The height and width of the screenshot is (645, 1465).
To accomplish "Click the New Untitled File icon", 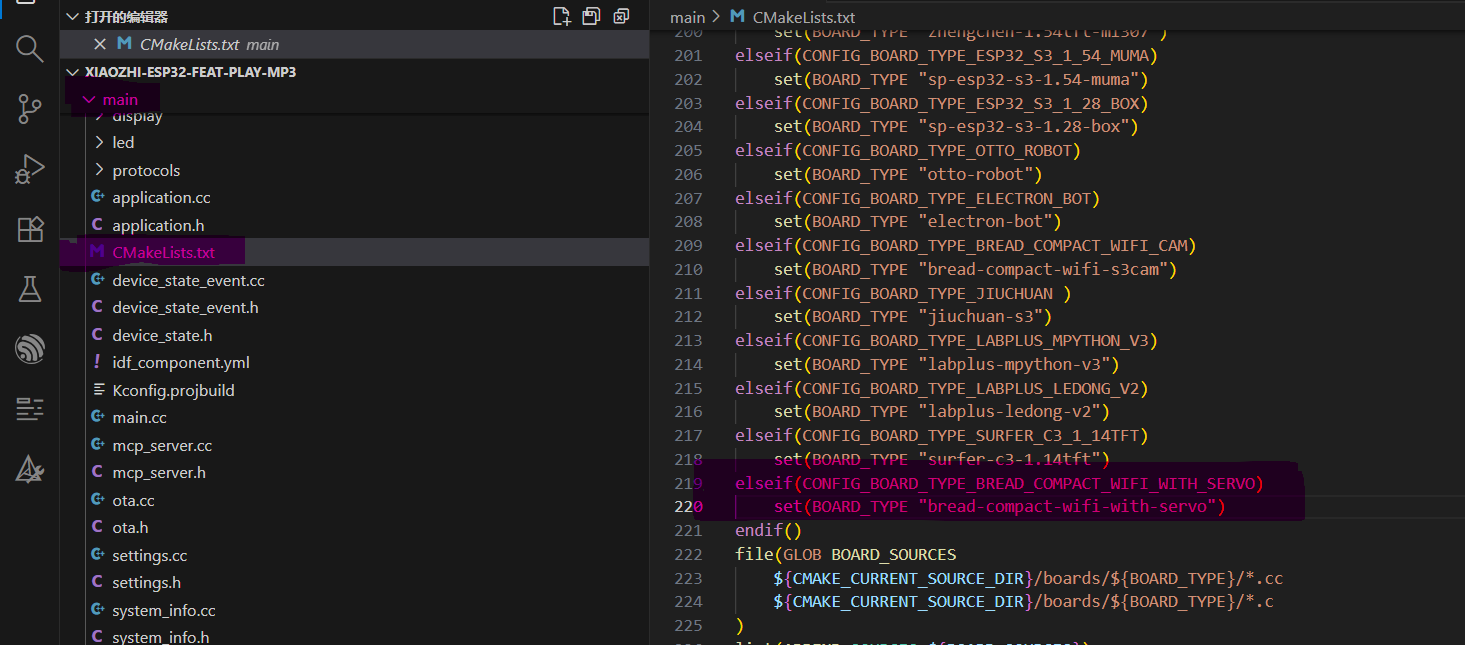I will (x=562, y=16).
